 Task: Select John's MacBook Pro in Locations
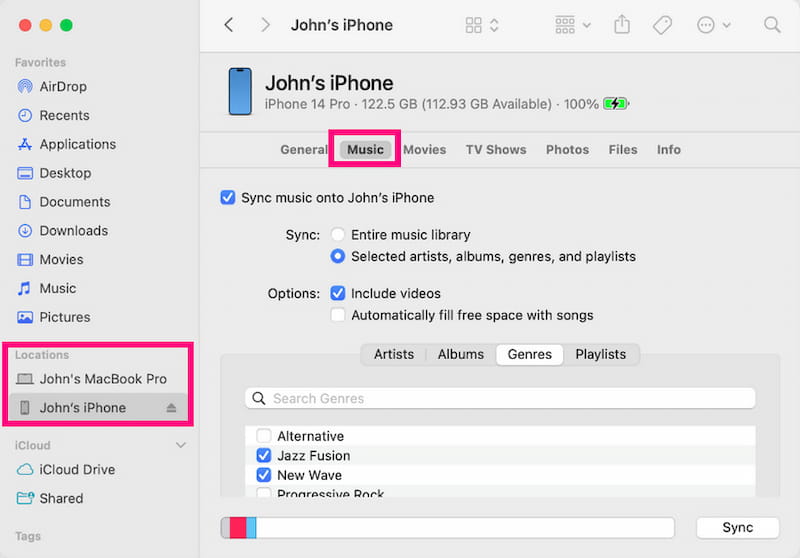click(91, 379)
